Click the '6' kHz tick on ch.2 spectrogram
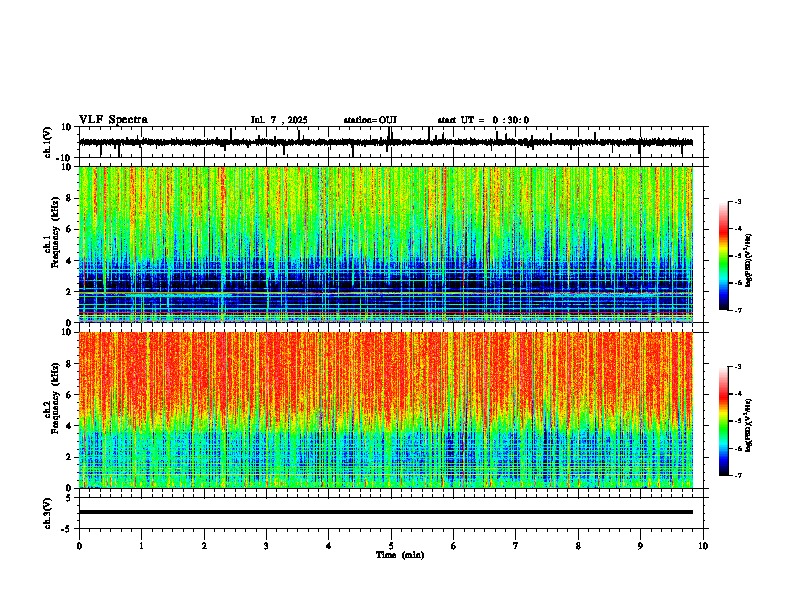 pyautogui.click(x=69, y=395)
